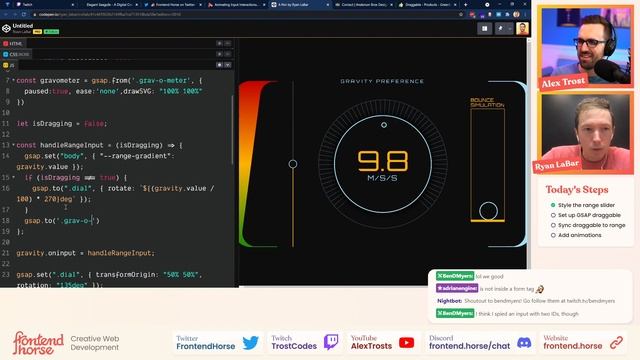Open the Discord frontend.horse/chat link
This screenshot has width=640, height=360.
click(x=469, y=342)
